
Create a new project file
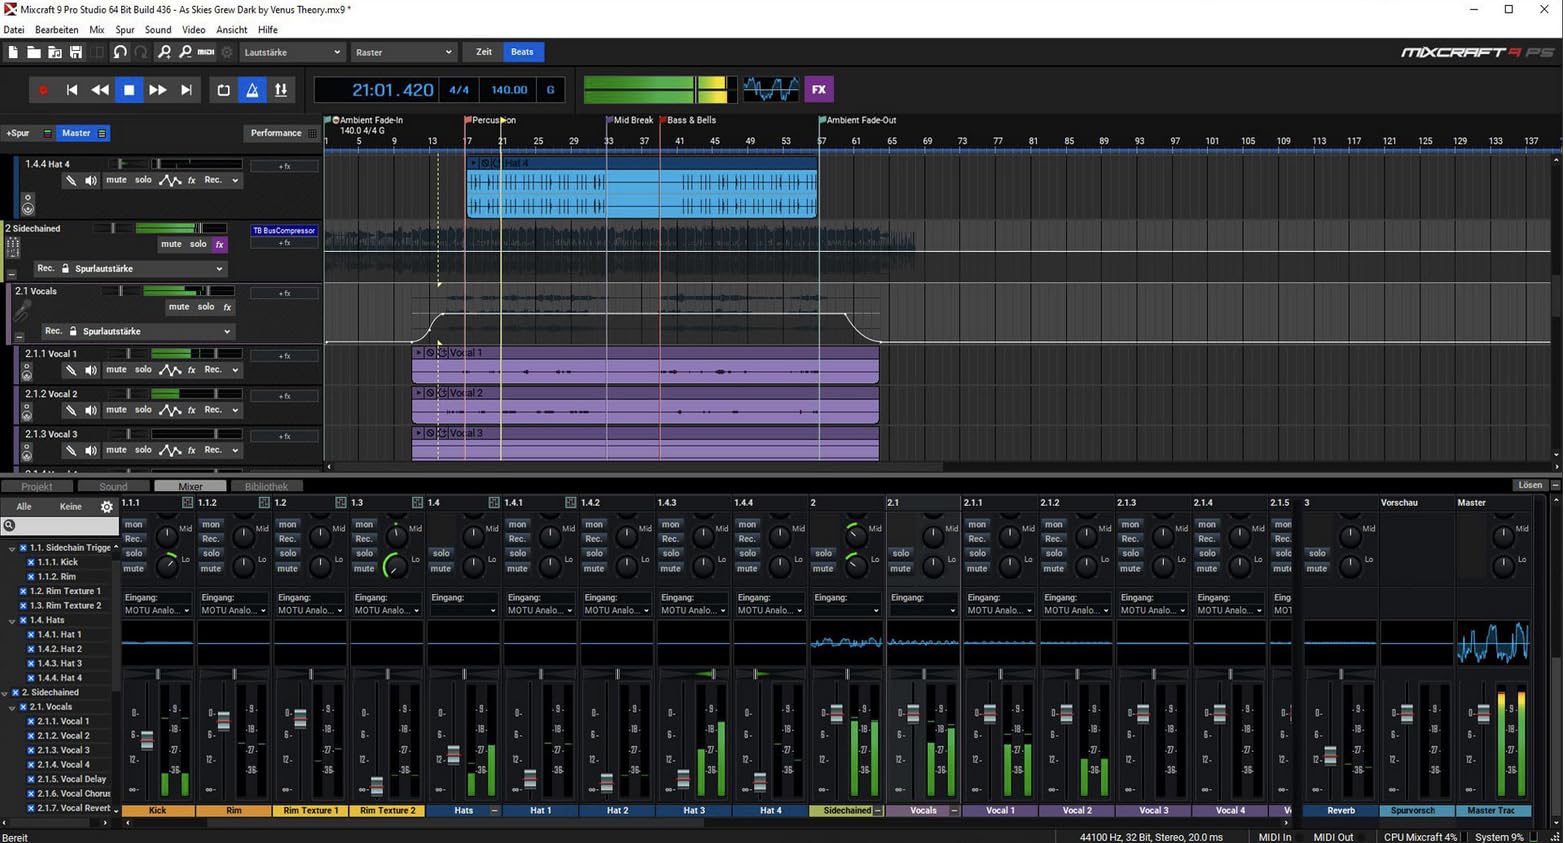[13, 52]
